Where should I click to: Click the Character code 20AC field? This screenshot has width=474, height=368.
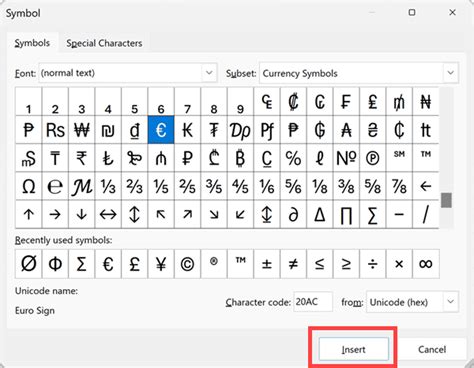(x=313, y=302)
